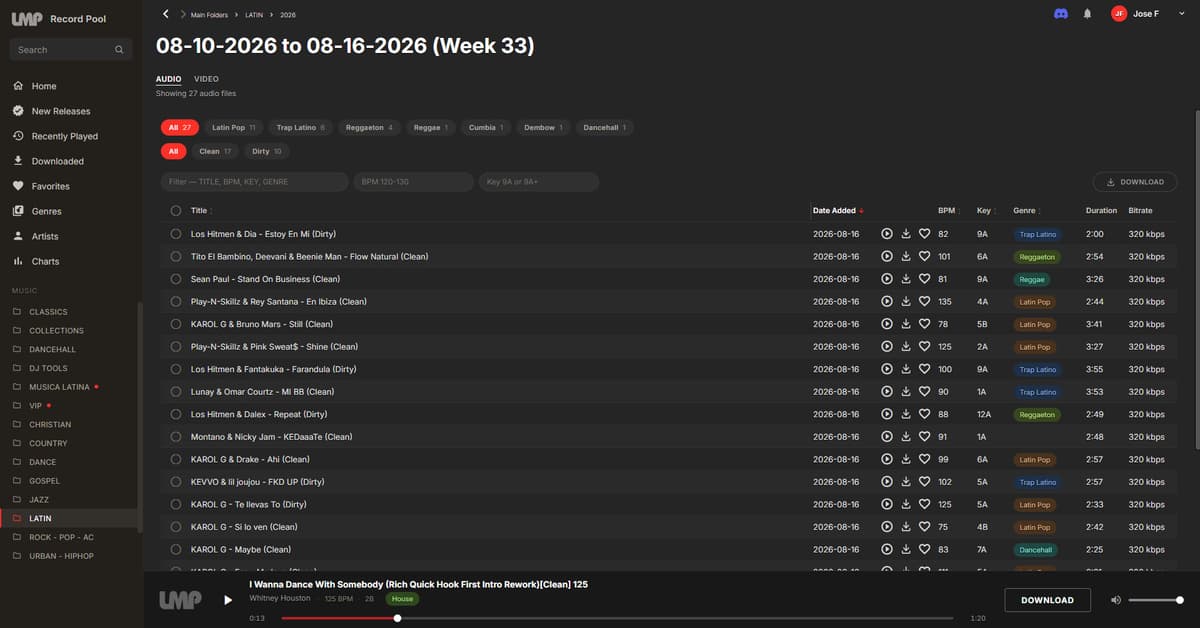Screen dimensions: 1200x628
Task: Click the title/BPM/key filter field
Action: [x=254, y=182]
